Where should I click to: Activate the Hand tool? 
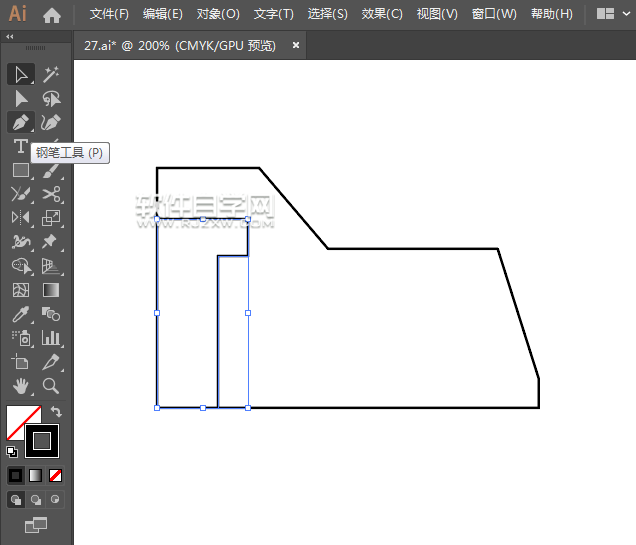(x=20, y=386)
